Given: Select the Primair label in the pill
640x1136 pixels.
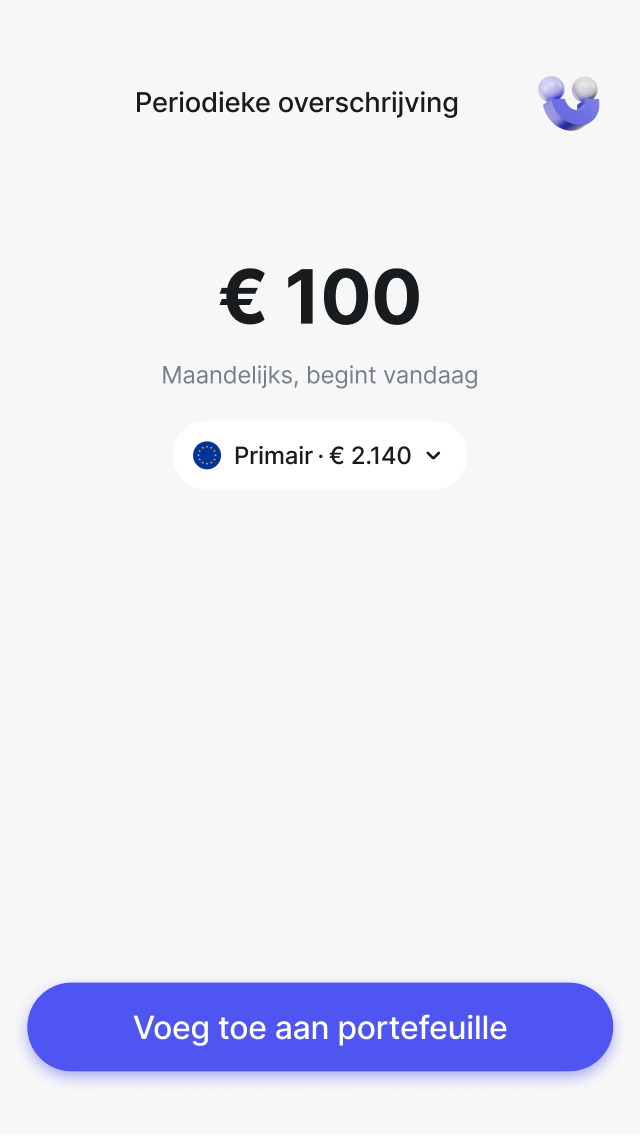Looking at the screenshot, I should click(x=271, y=455).
